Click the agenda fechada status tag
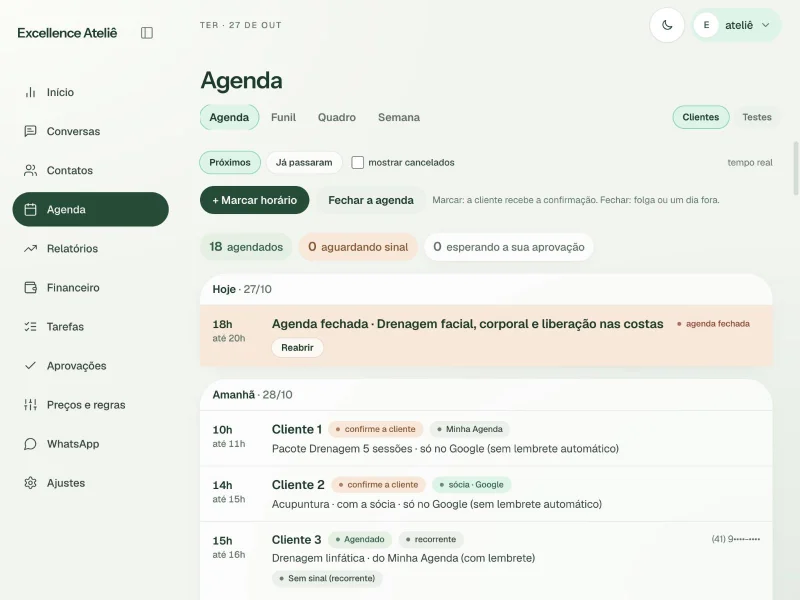The width and height of the screenshot is (800, 600). coord(713,324)
